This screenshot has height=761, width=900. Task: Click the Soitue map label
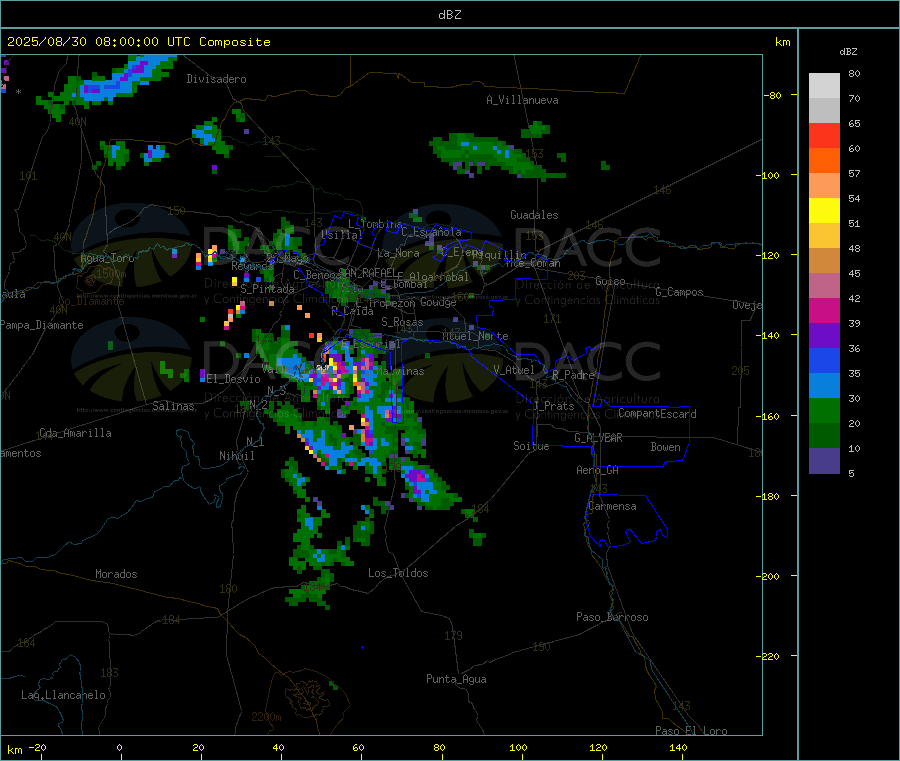coord(531,446)
